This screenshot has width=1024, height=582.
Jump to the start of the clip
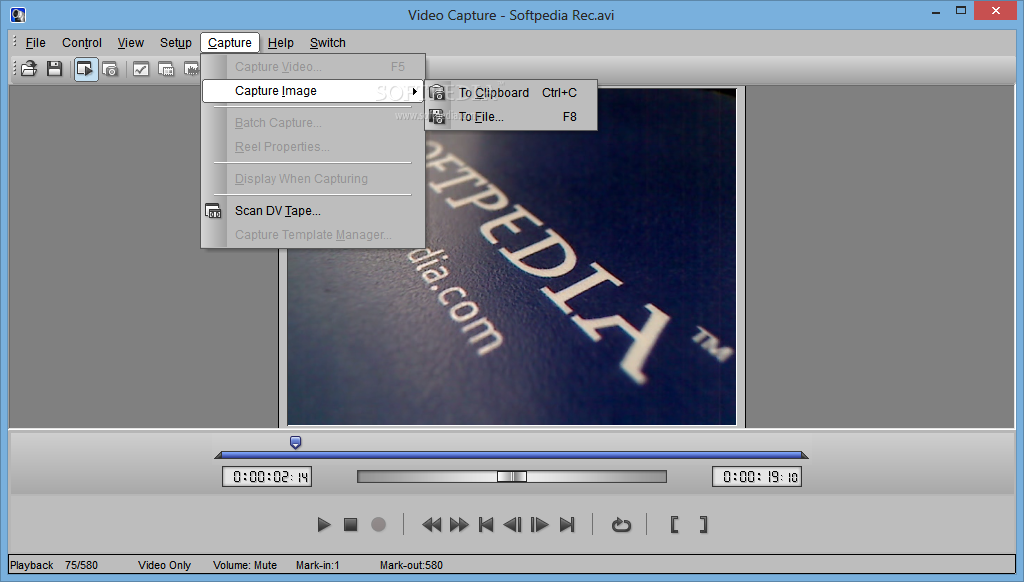click(486, 525)
